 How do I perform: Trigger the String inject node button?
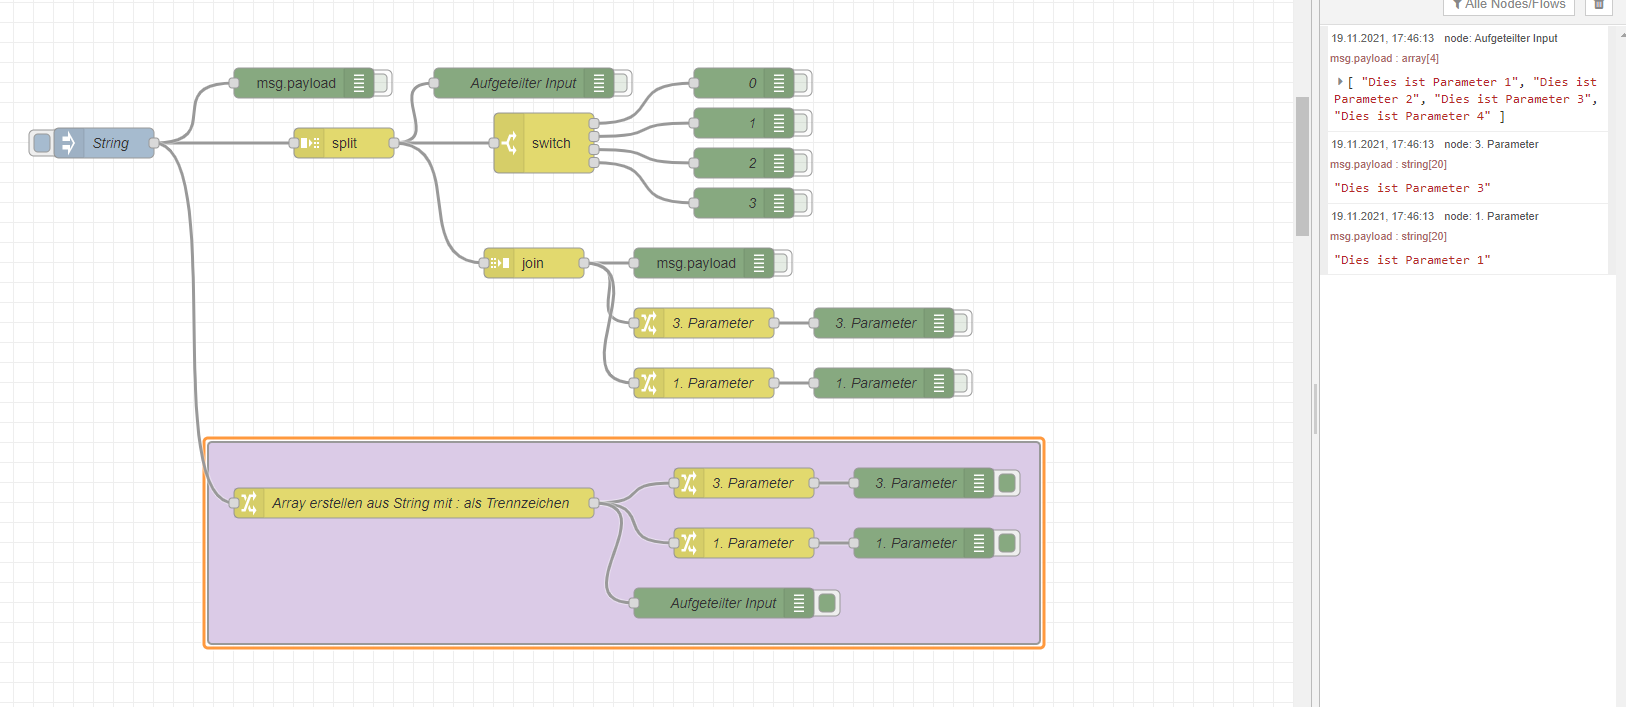coord(42,143)
